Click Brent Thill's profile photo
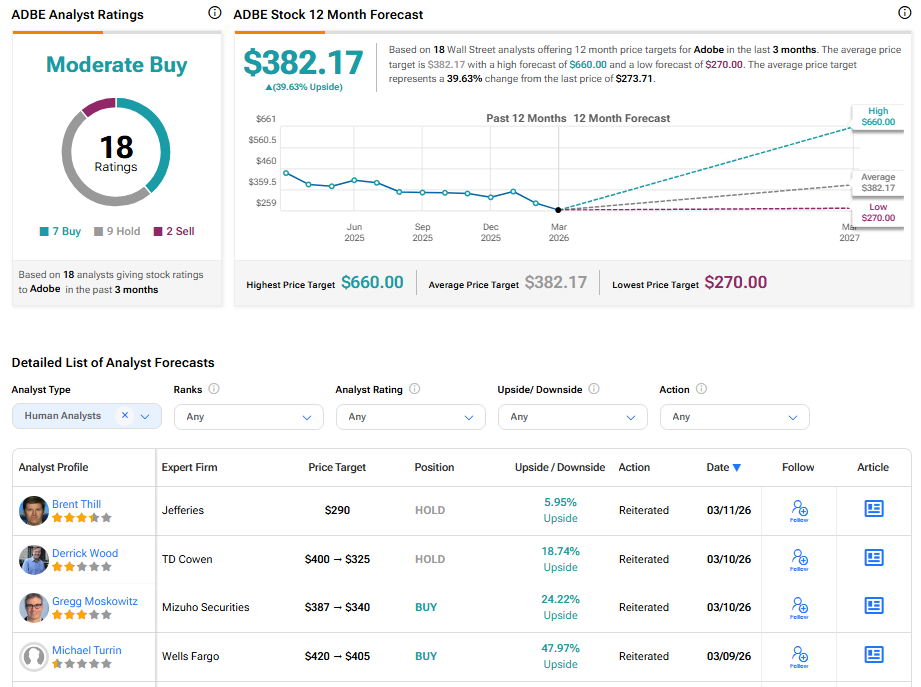The height and width of the screenshot is (687, 921). 34,510
